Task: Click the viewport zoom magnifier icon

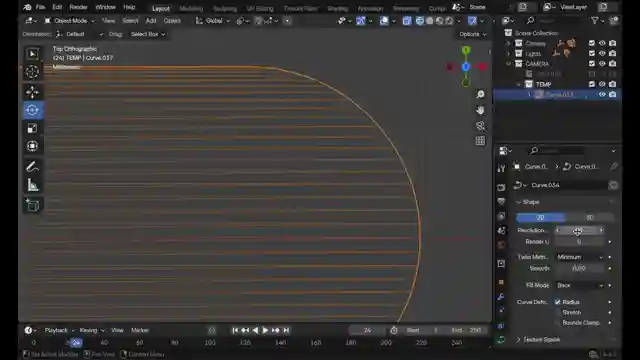Action: click(x=480, y=95)
